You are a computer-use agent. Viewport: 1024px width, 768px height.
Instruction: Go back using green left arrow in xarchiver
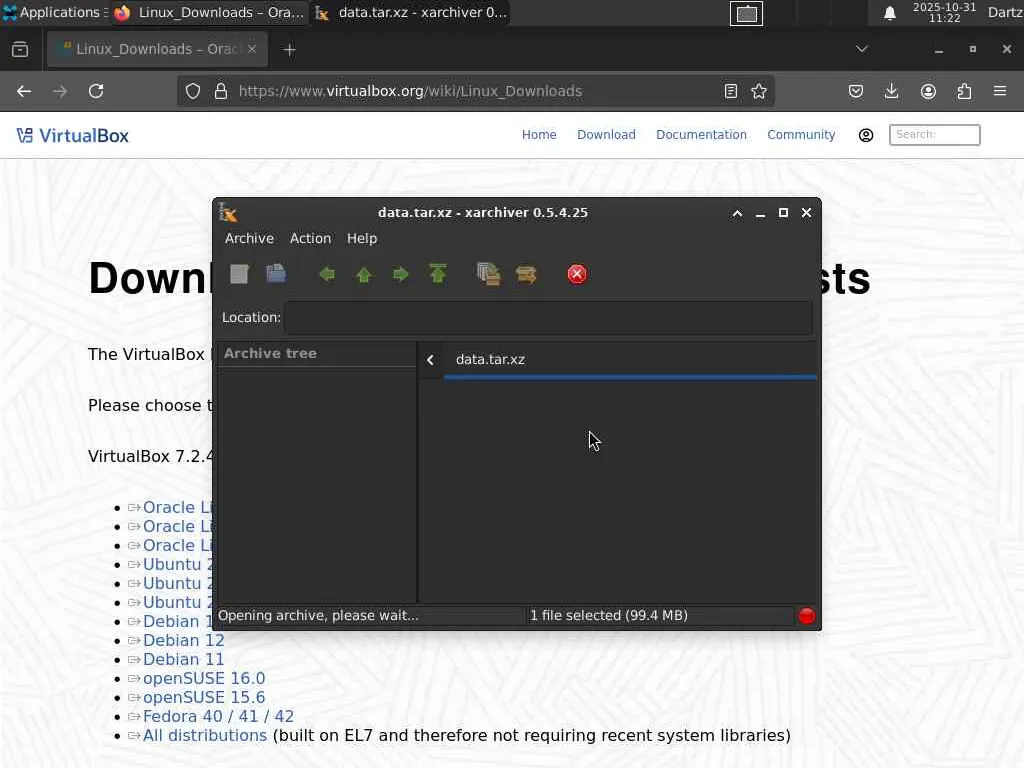(327, 274)
